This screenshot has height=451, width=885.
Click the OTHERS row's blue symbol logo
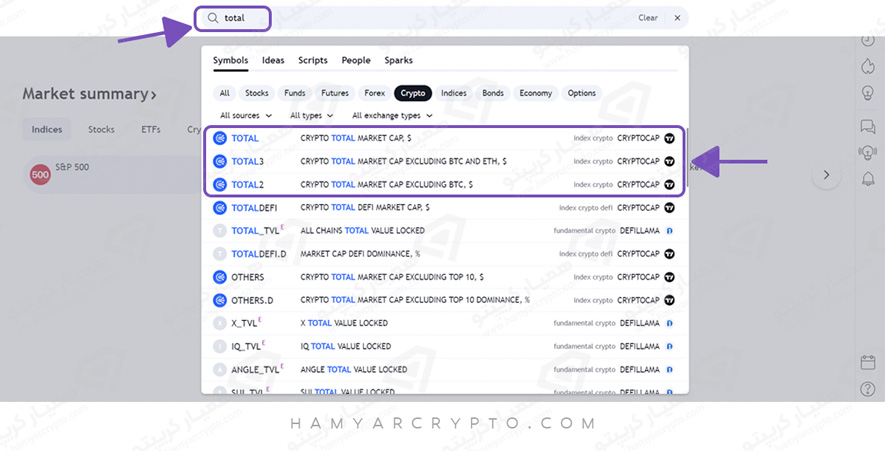[x=220, y=277]
